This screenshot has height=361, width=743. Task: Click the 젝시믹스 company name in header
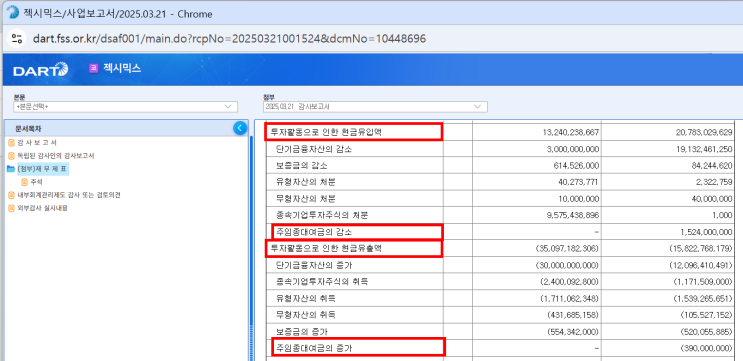(x=122, y=68)
